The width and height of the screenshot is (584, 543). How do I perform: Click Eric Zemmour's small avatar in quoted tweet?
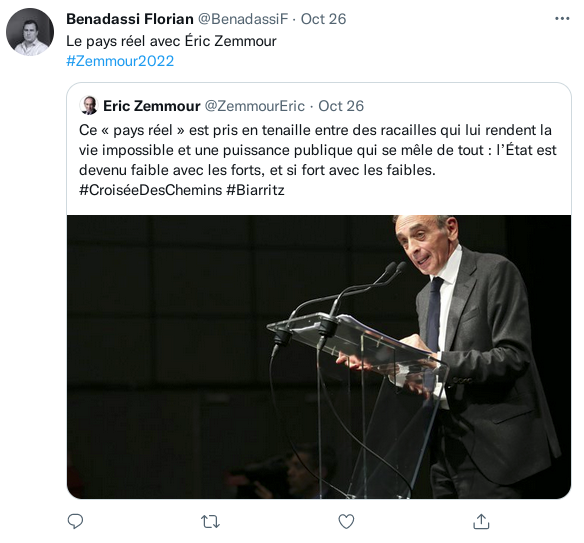(89, 105)
